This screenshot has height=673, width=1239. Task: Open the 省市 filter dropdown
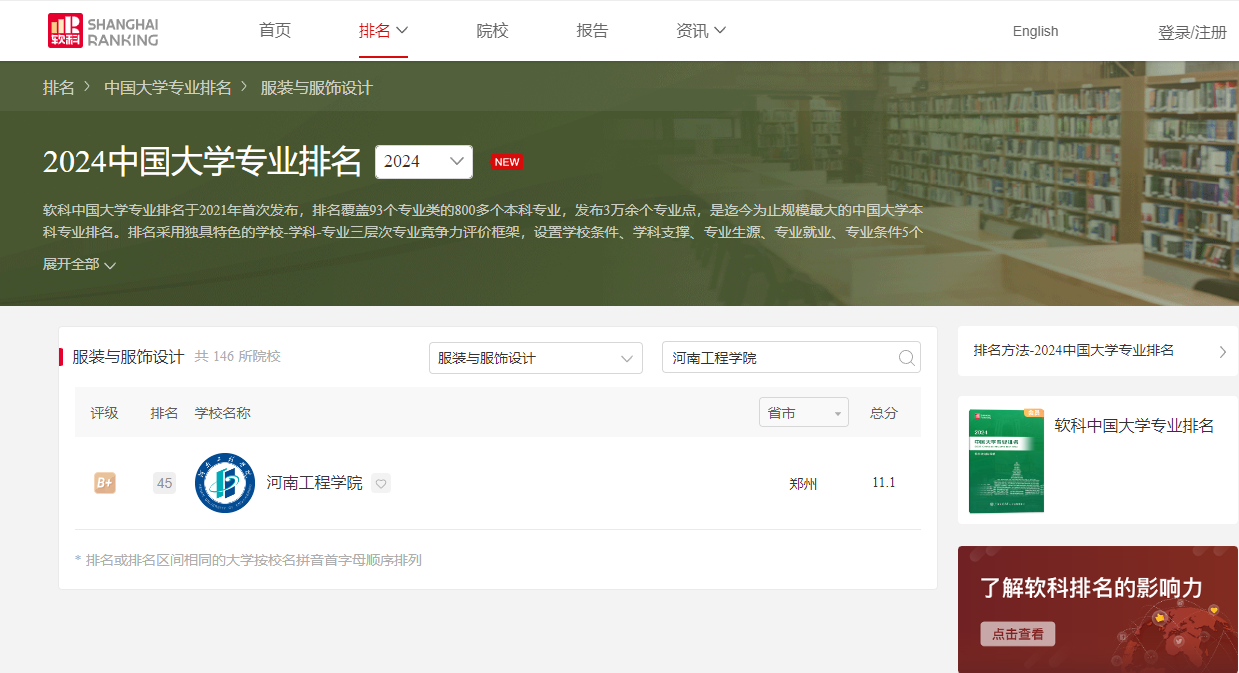[803, 412]
